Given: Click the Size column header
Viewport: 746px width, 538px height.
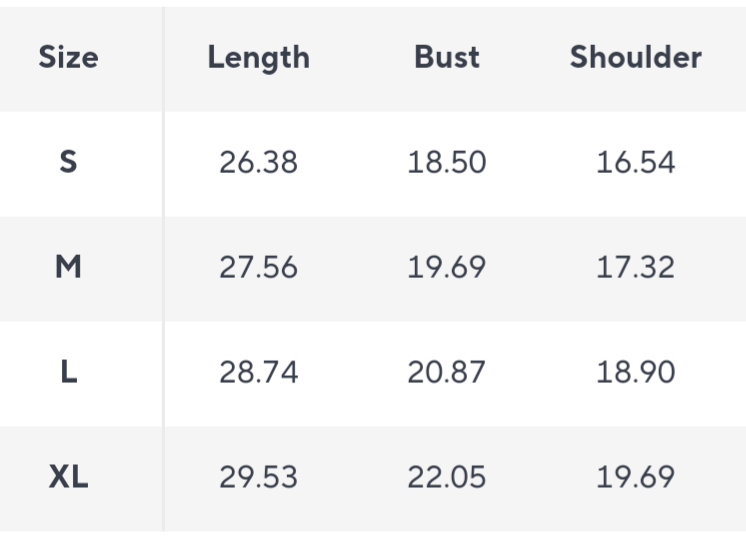Looking at the screenshot, I should 67,58.
